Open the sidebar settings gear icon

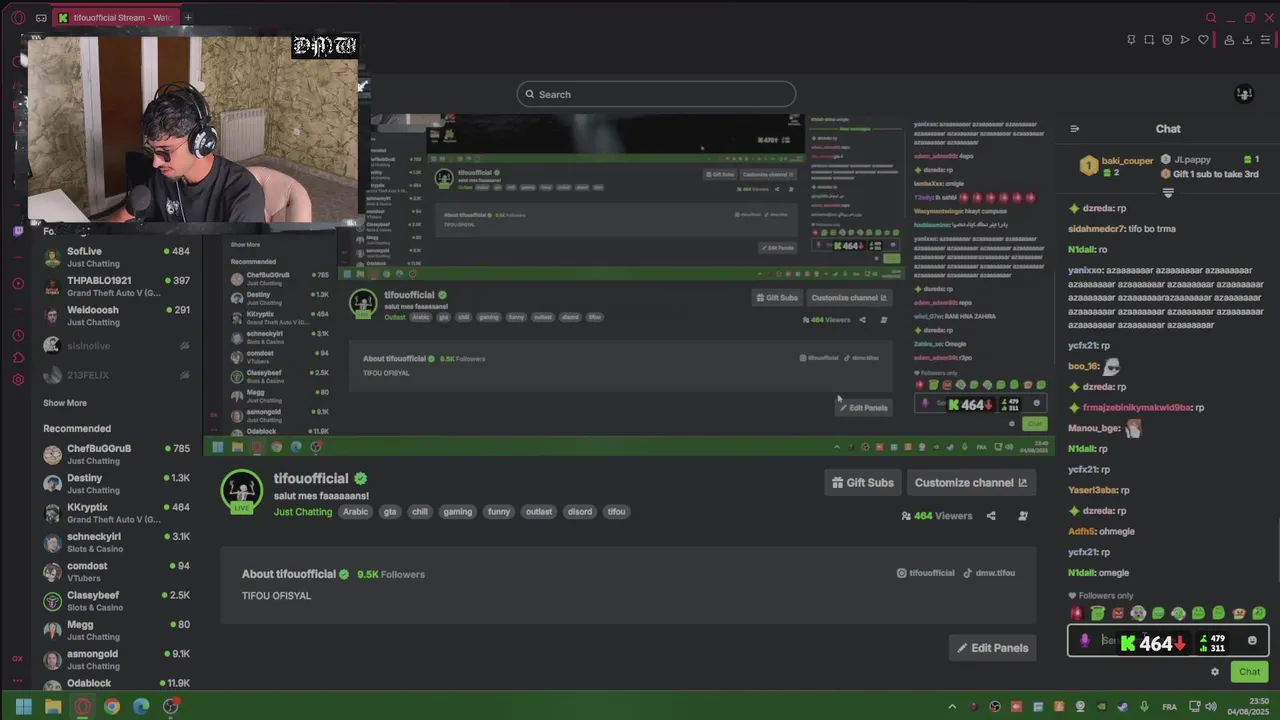18,379
